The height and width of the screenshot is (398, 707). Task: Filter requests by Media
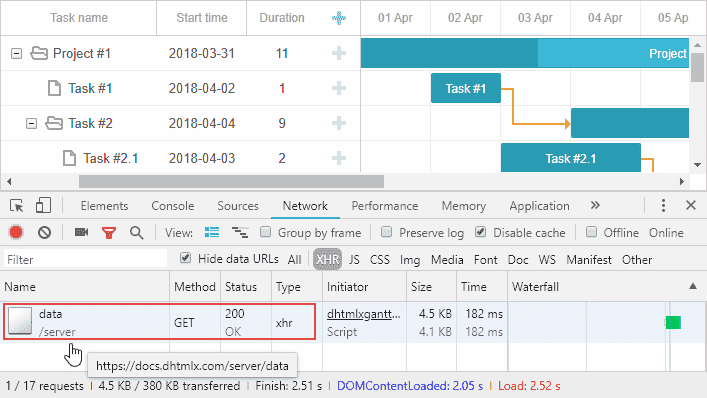[447, 260]
